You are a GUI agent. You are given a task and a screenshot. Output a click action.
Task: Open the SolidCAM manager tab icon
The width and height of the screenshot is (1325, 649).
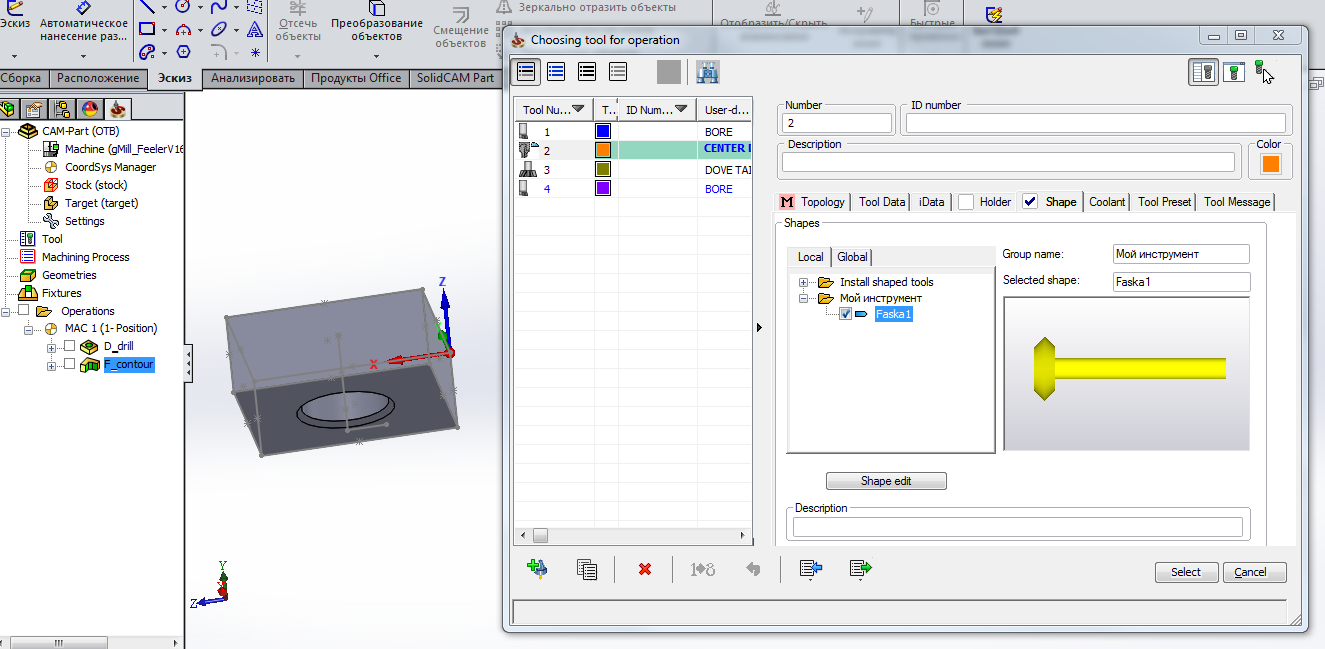point(118,109)
